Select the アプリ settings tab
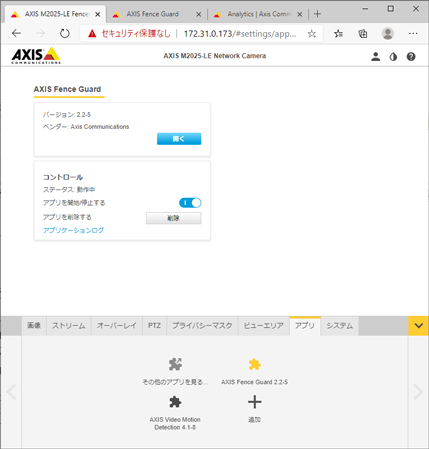Screen dimensions: 429x449 (305, 326)
